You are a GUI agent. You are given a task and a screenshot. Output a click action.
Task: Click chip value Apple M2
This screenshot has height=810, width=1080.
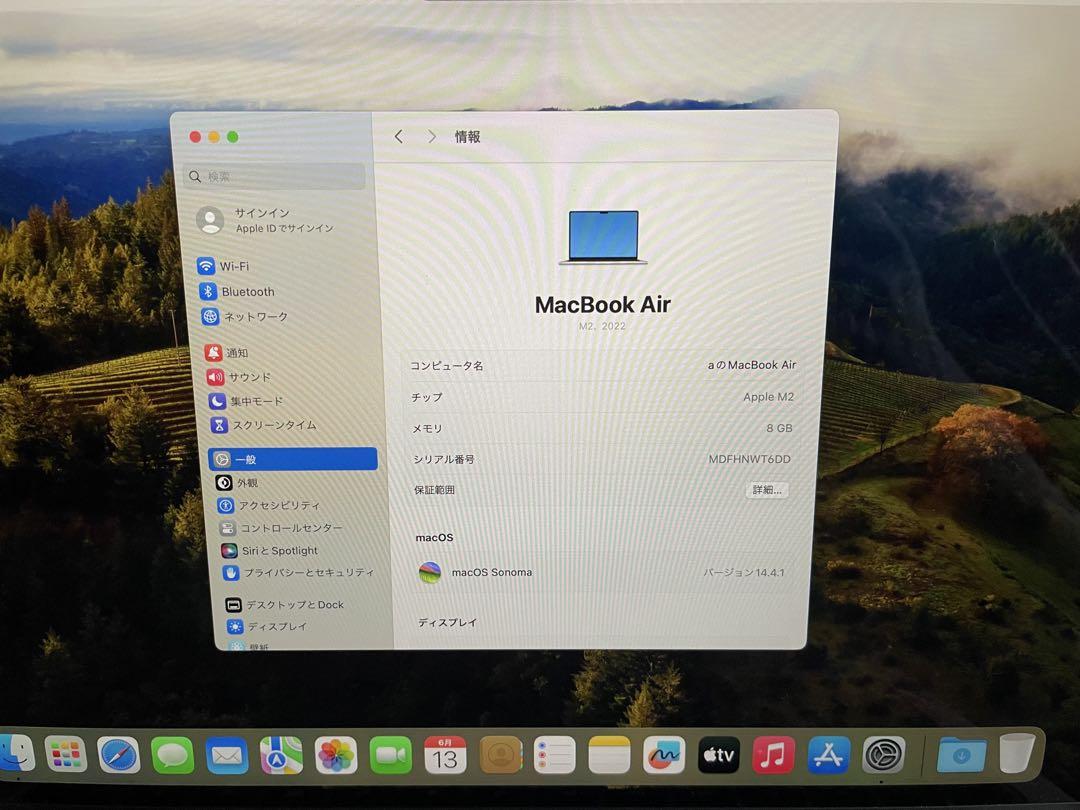pyautogui.click(x=769, y=397)
